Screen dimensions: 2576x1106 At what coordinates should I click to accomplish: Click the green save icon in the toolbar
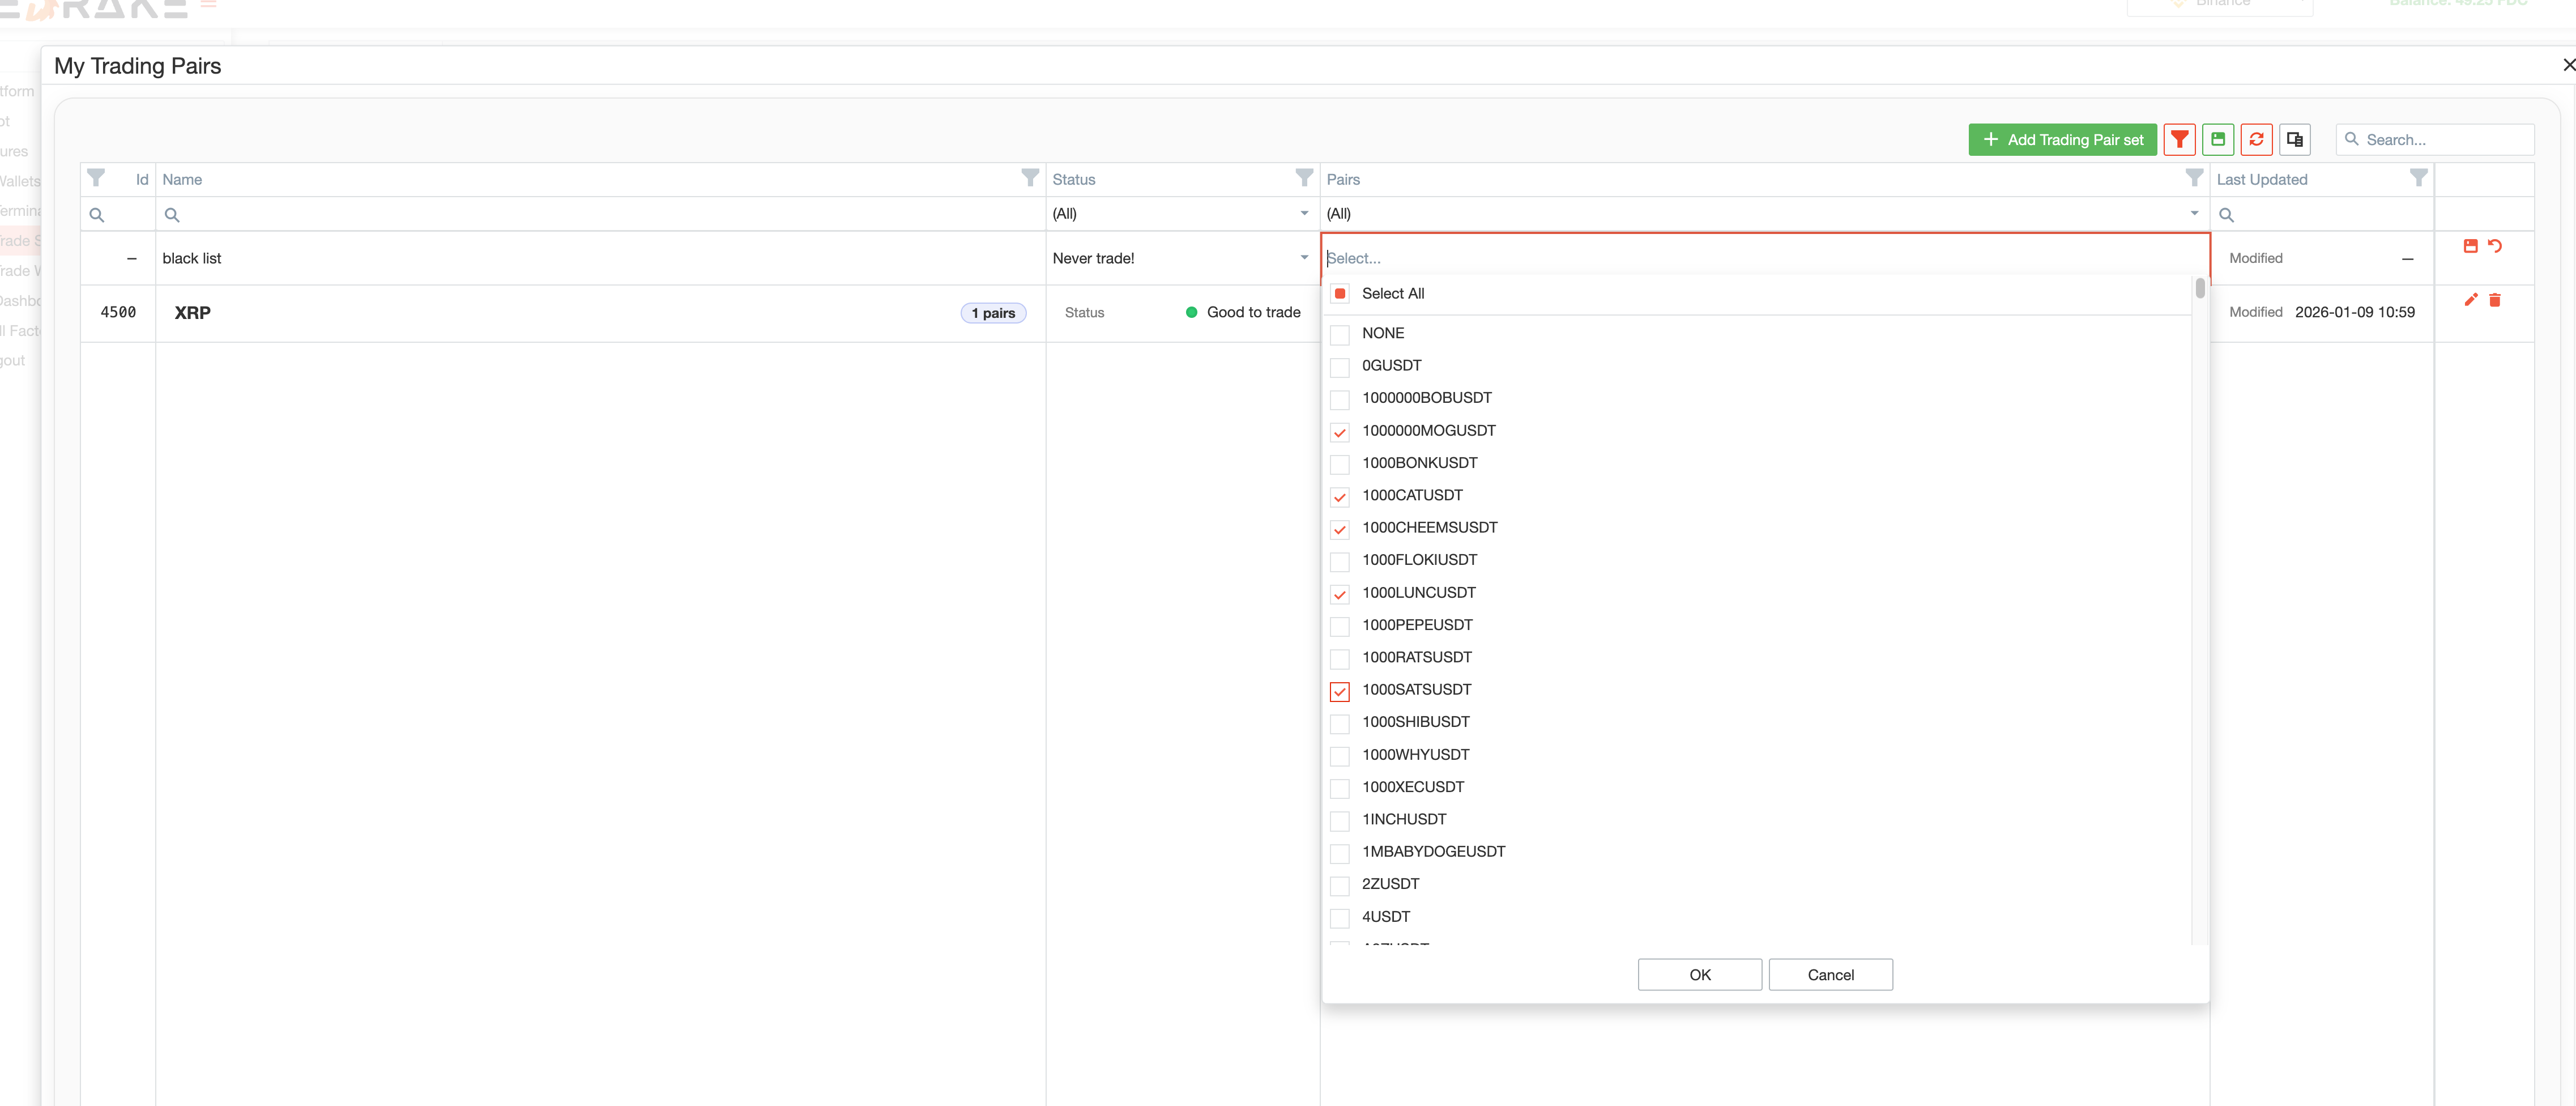tap(2219, 139)
